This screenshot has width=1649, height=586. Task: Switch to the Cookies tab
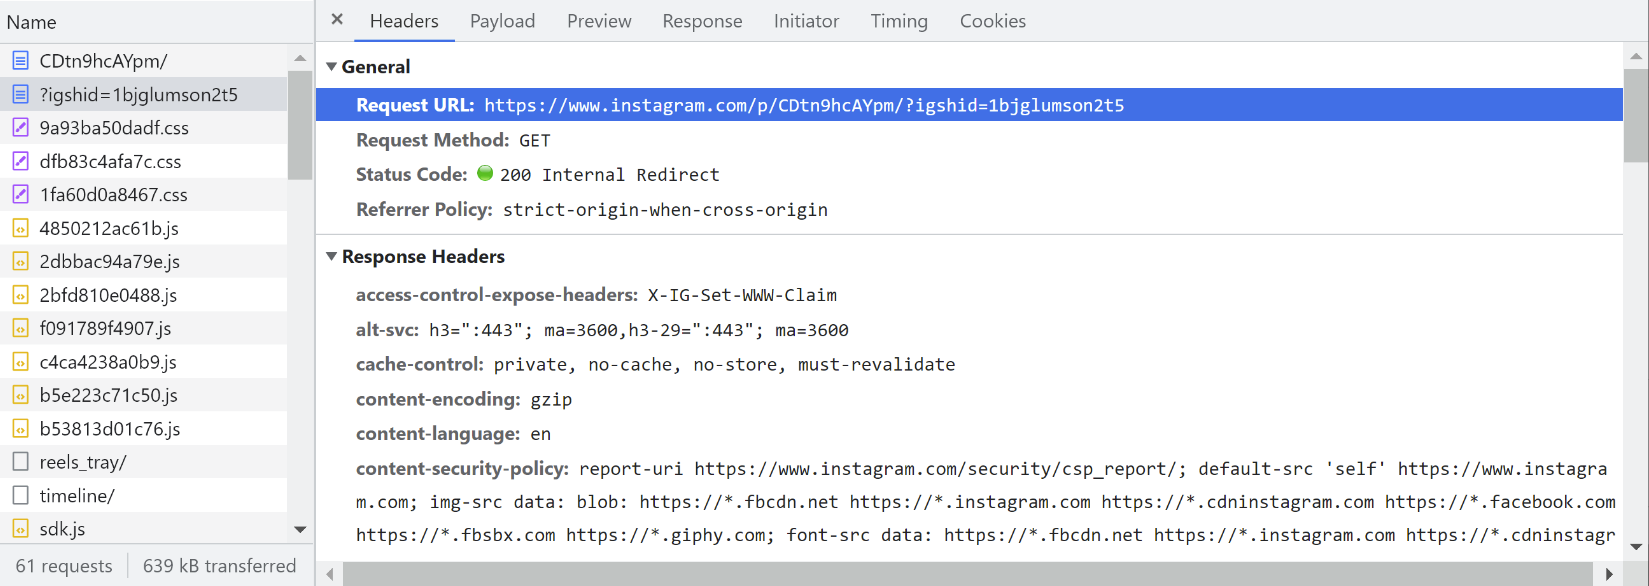pyautogui.click(x=991, y=20)
